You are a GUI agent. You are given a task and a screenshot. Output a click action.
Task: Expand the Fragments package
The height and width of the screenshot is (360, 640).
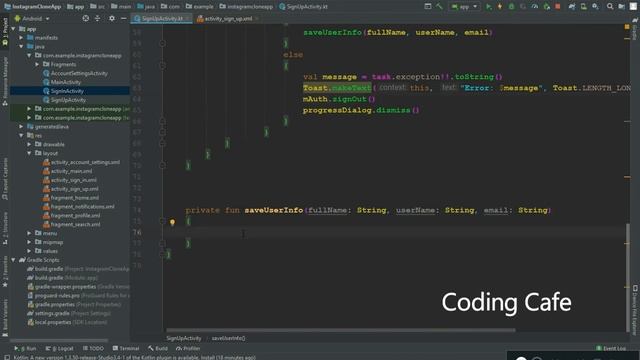pyautogui.click(x=37, y=64)
